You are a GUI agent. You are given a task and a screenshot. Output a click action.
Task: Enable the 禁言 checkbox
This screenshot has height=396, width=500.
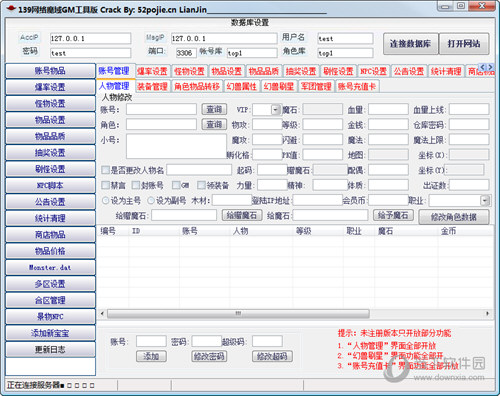pos(105,185)
